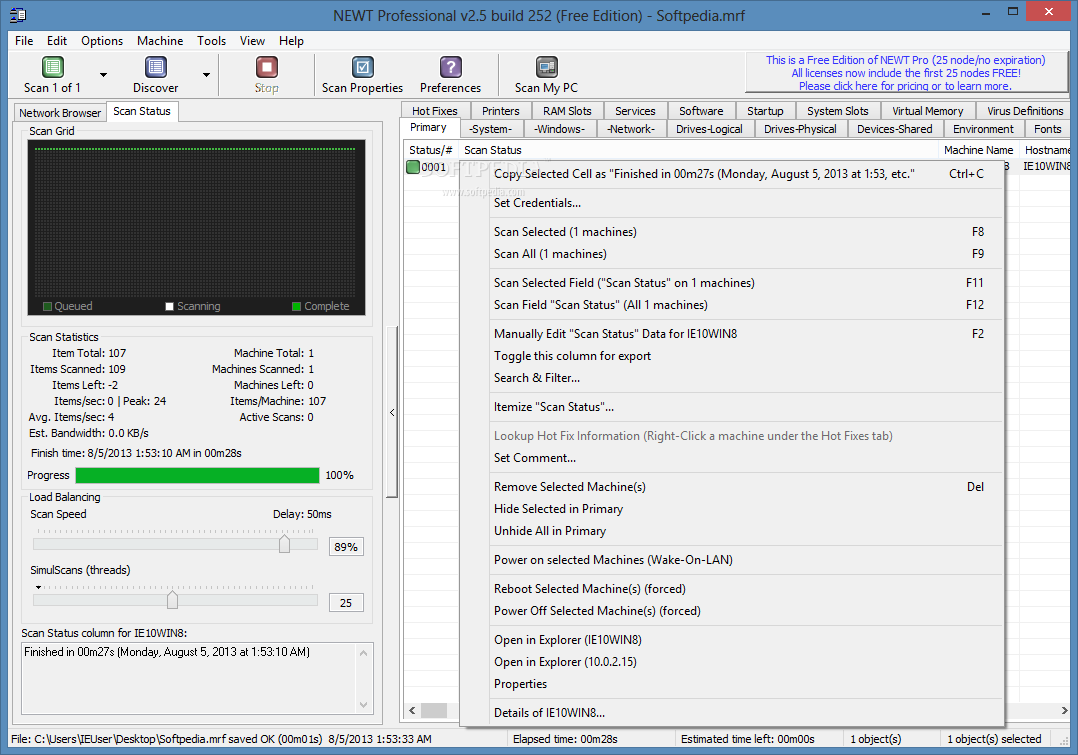Open the RAM Slots tab
The width and height of the screenshot is (1078, 755).
pyautogui.click(x=567, y=111)
